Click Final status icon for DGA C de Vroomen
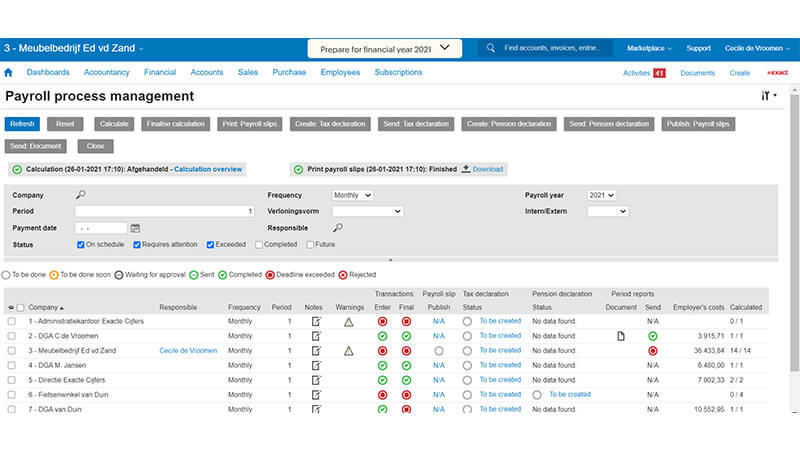The width and height of the screenshot is (800, 450). [406, 336]
